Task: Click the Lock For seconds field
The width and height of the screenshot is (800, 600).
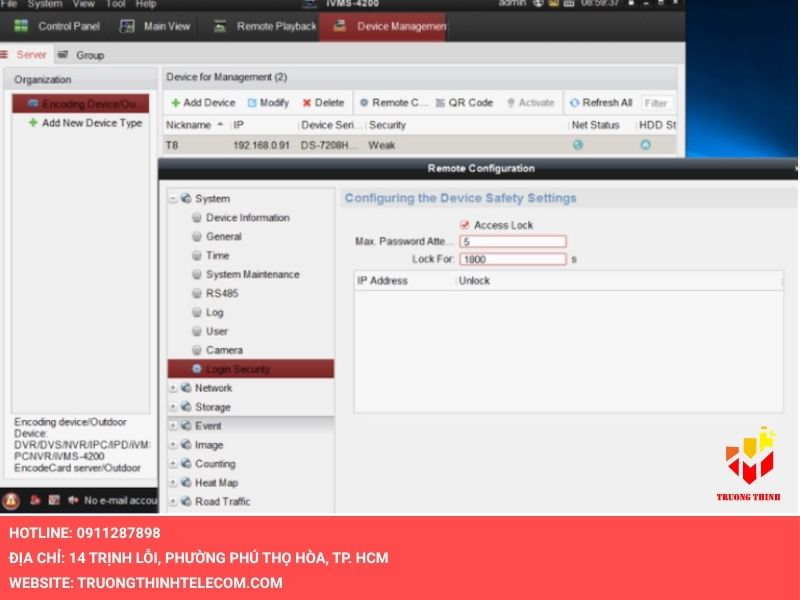Action: click(x=513, y=259)
